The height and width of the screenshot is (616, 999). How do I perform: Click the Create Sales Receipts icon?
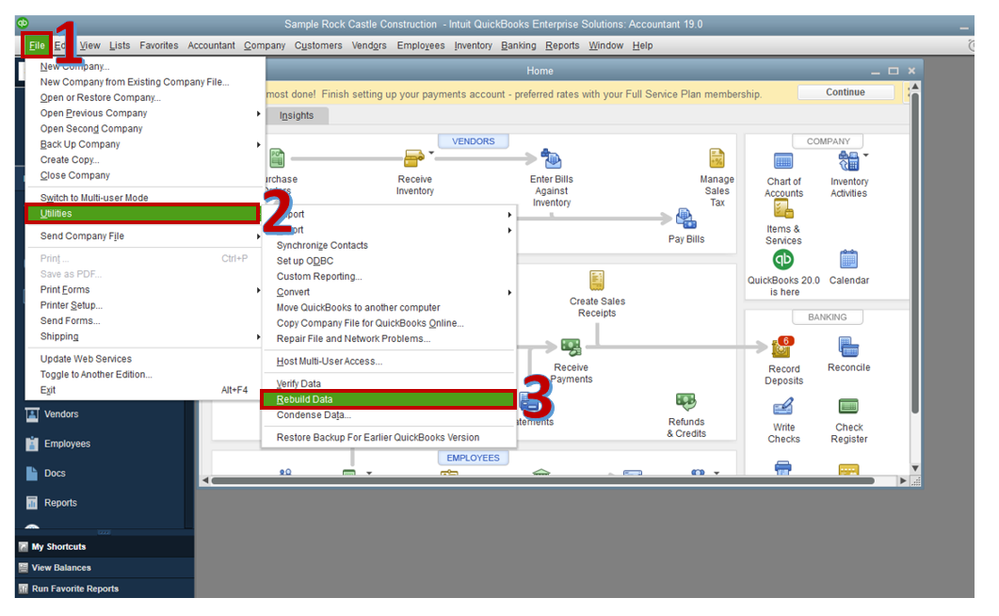pos(596,280)
